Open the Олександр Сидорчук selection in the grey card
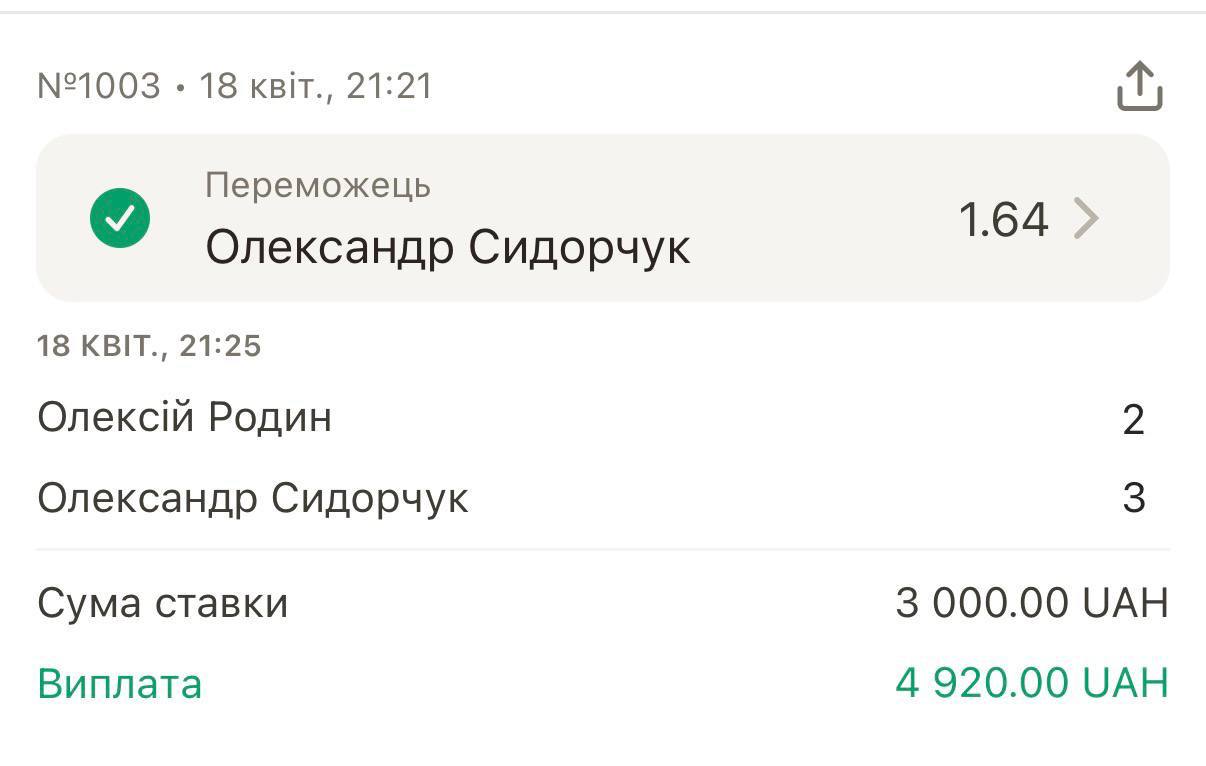Image resolution: width=1206 pixels, height=766 pixels. coord(447,248)
